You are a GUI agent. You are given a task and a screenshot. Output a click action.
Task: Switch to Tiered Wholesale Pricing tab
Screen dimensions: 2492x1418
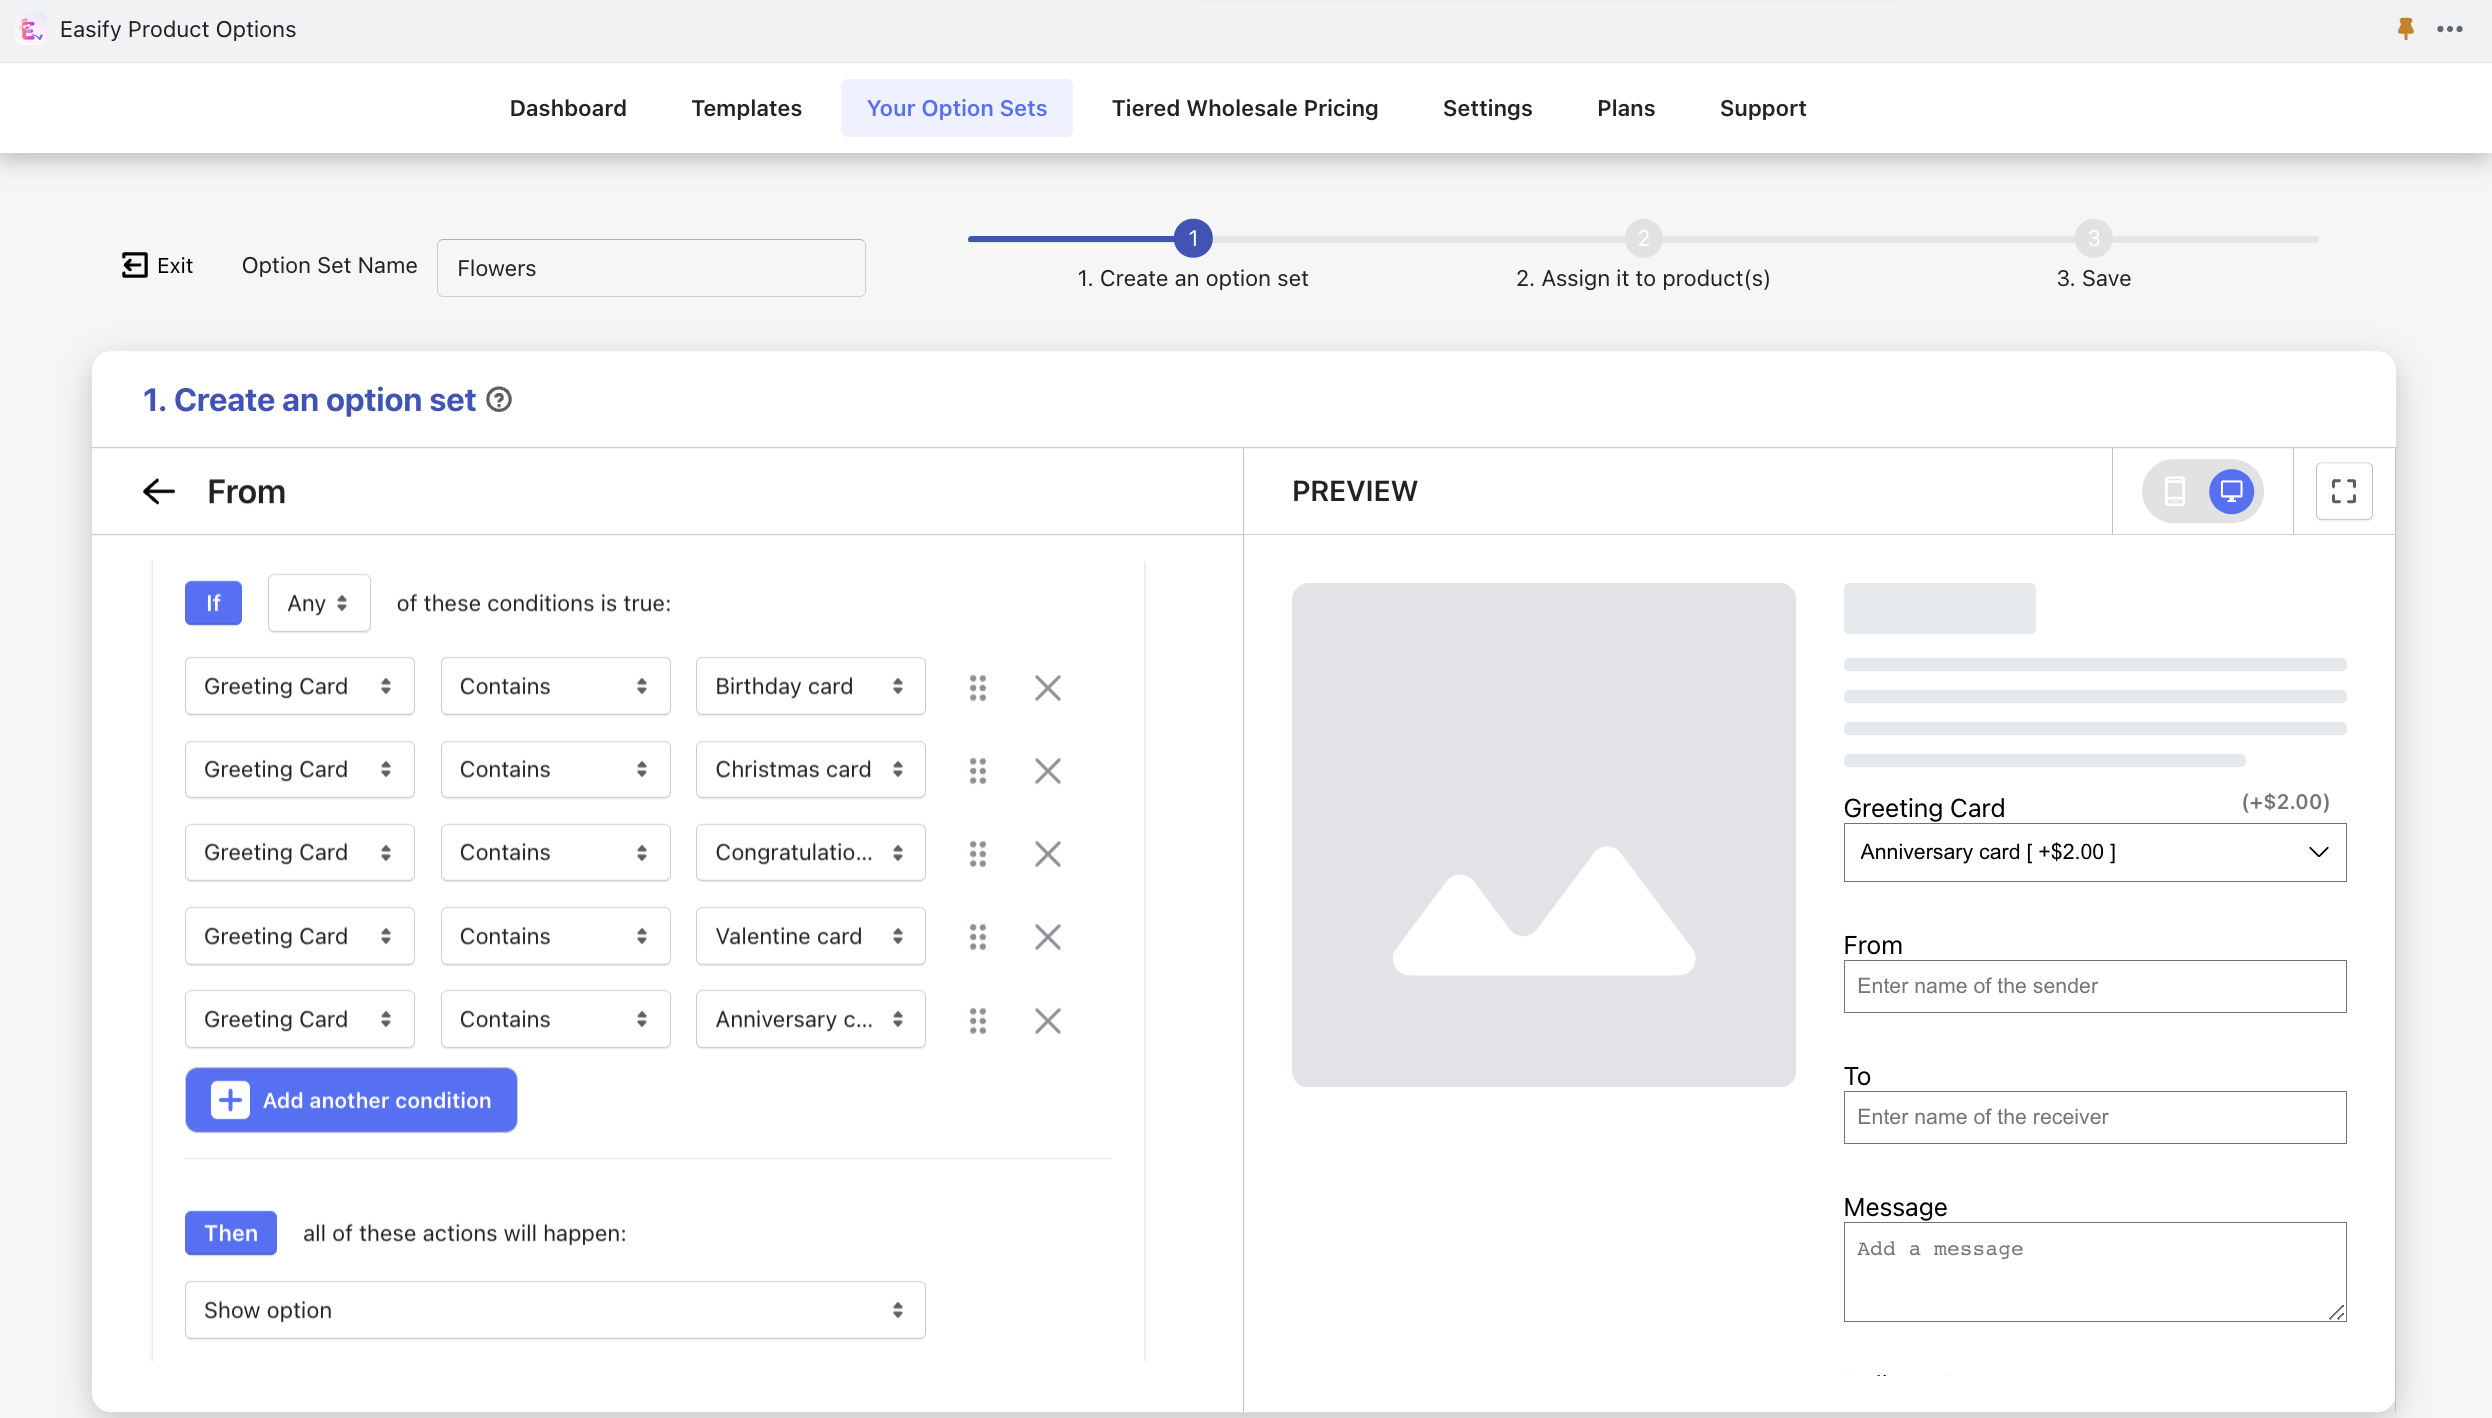click(1246, 108)
